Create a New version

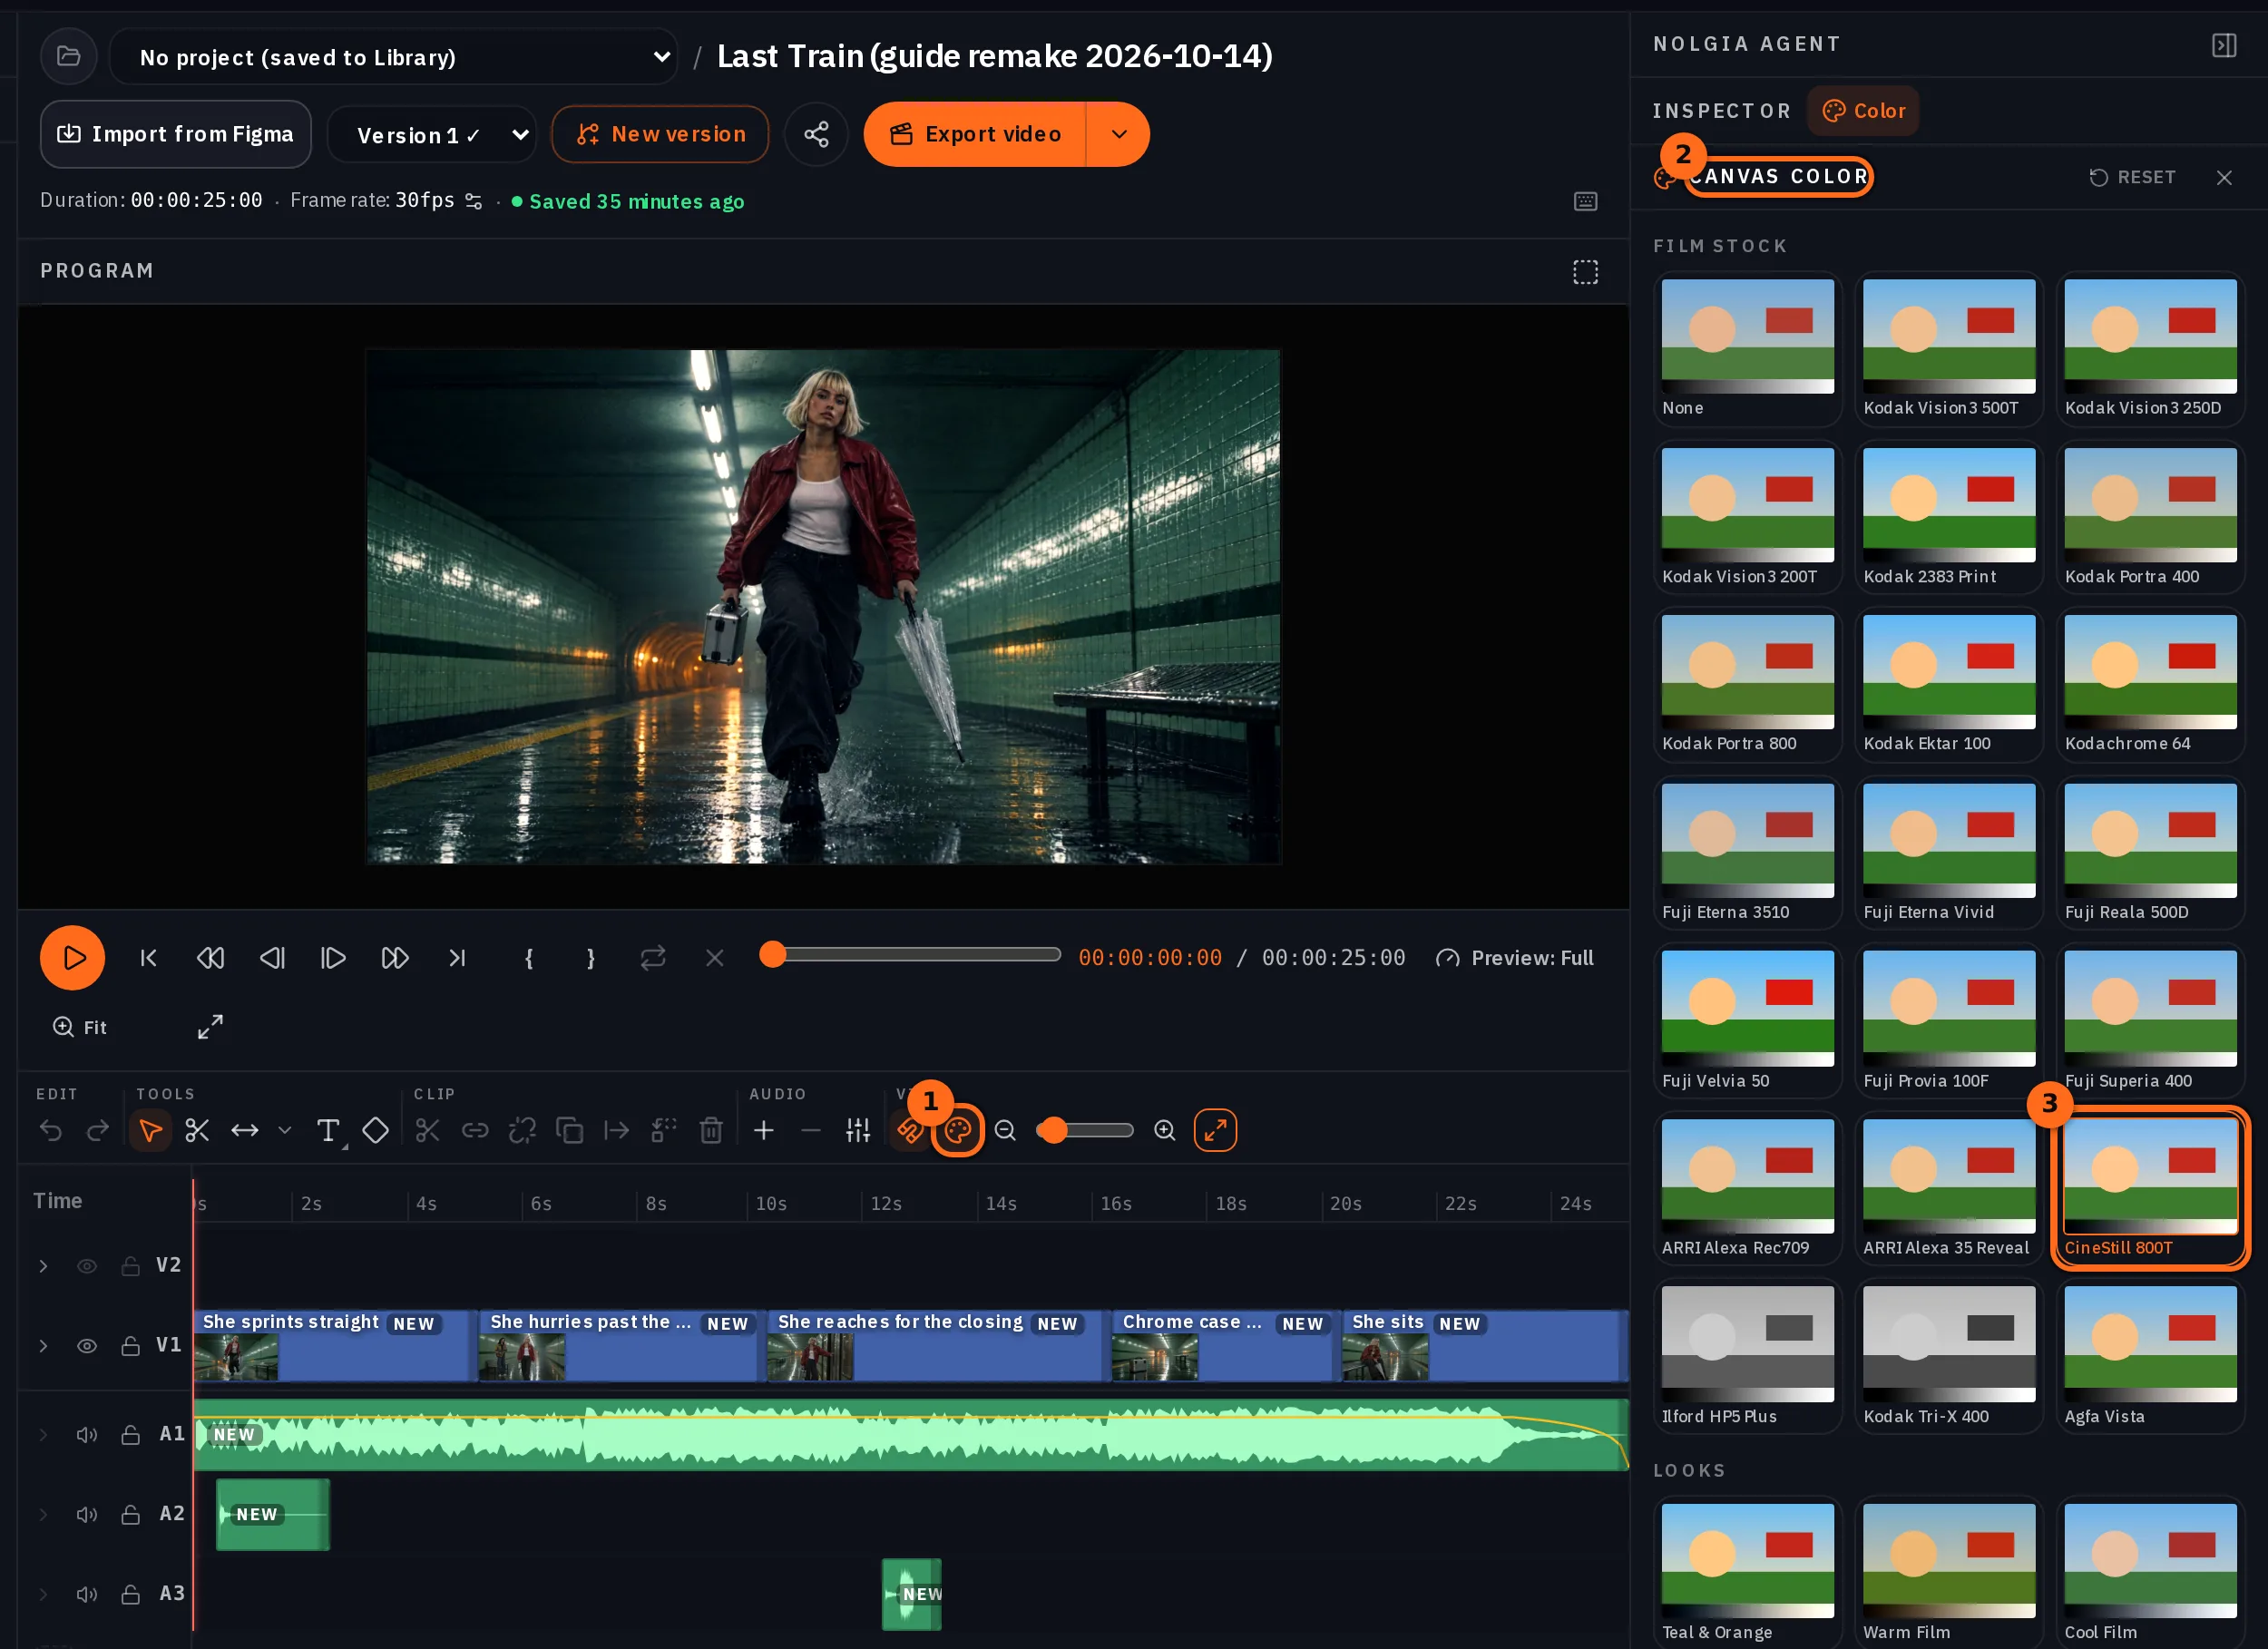[x=660, y=134]
